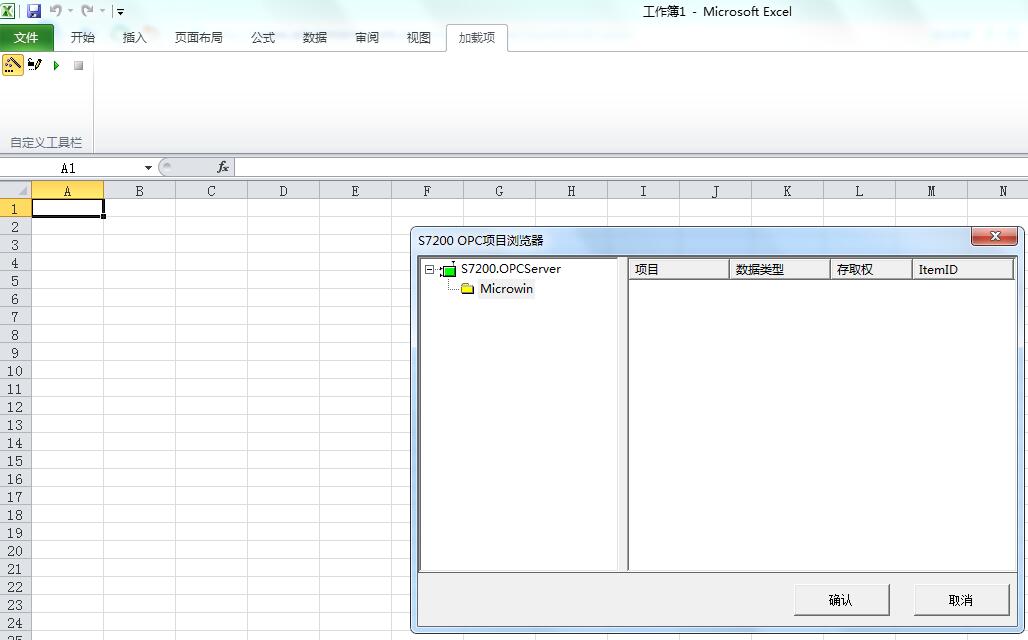Click the 项目 column header
The image size is (1028, 640).
[x=679, y=270]
